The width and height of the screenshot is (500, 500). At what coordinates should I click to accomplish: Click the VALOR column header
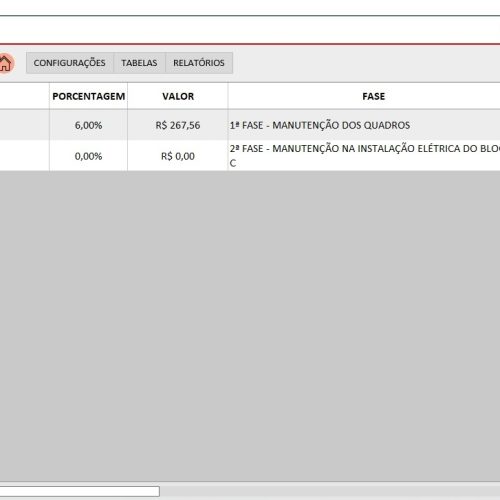coord(178,96)
